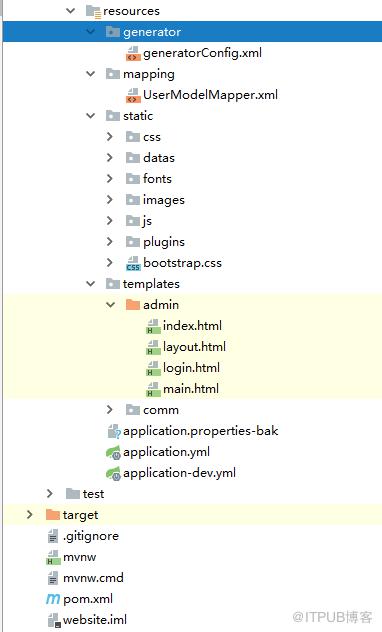Click UserModelMapper.xml file icon
The width and height of the screenshot is (382, 632).
tap(133, 95)
